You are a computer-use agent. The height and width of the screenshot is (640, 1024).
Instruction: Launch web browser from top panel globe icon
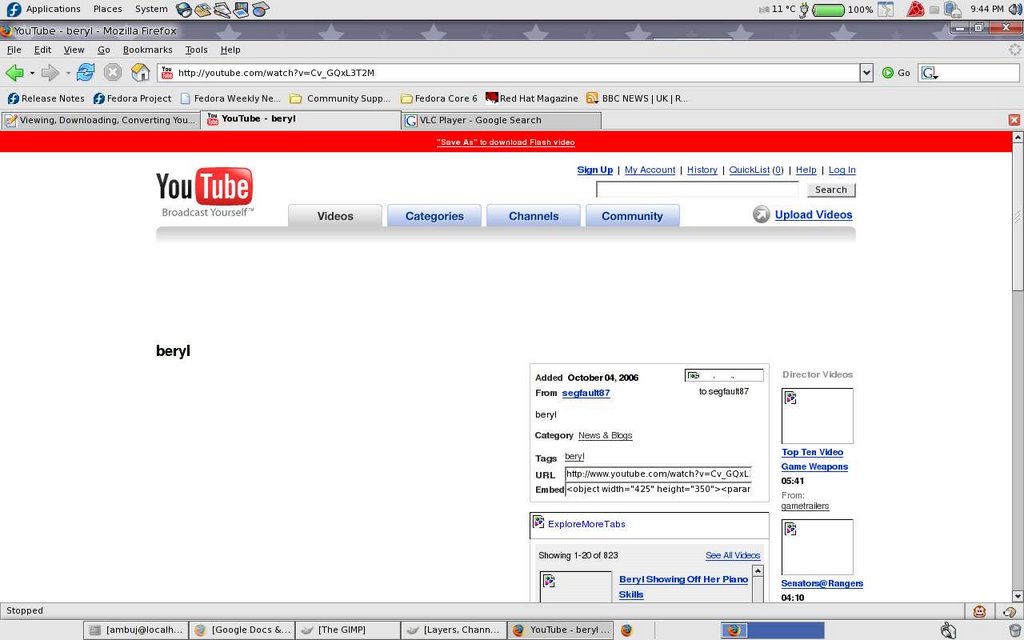(x=184, y=9)
